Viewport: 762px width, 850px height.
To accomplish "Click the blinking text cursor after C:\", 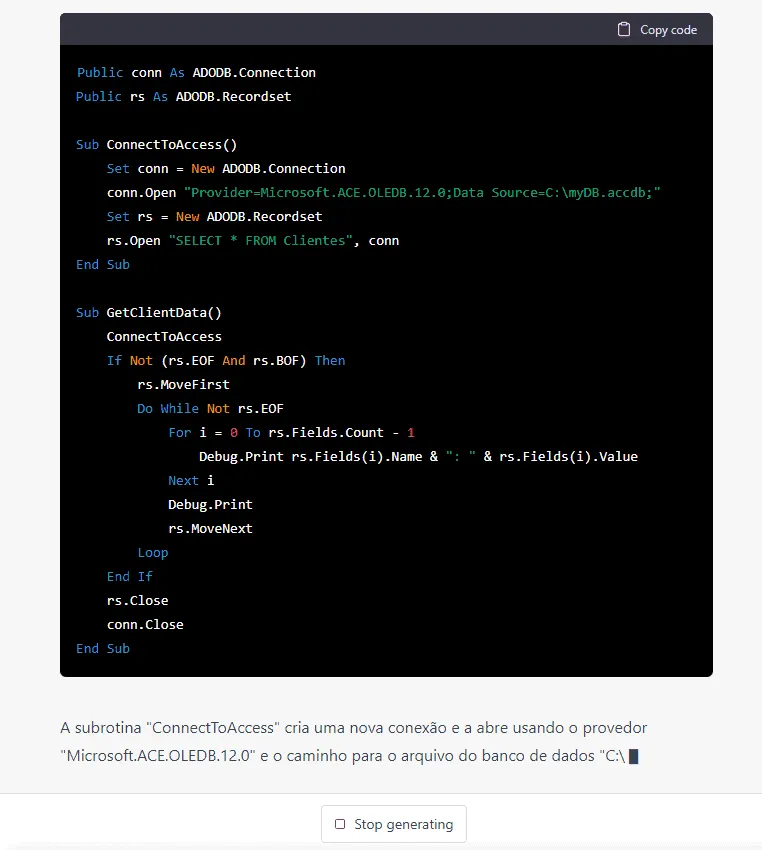I will [x=634, y=756].
